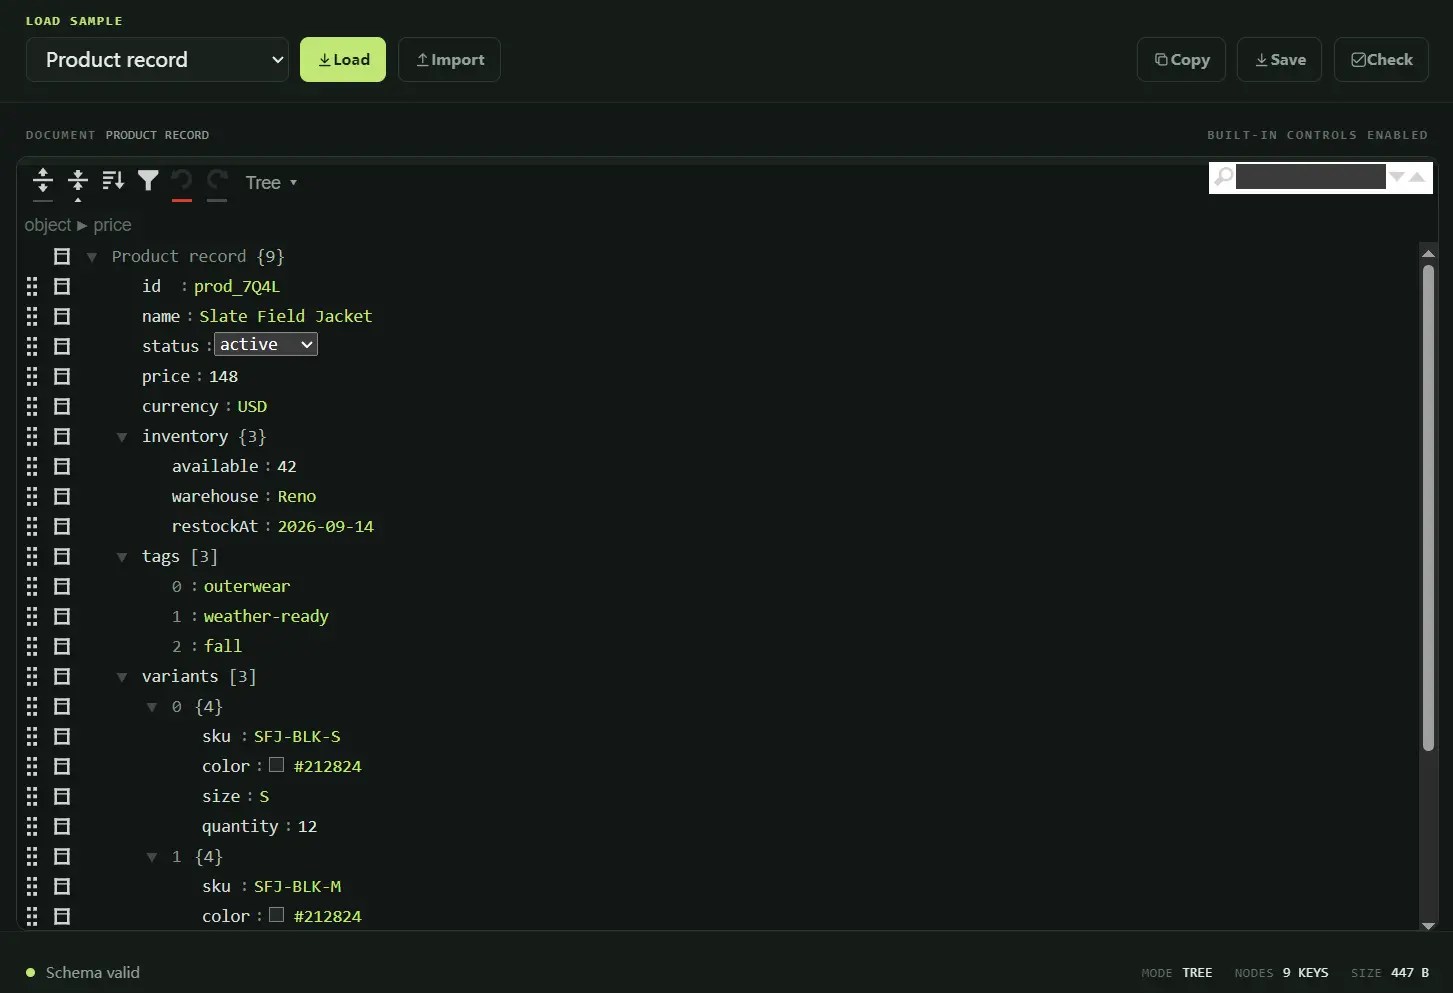
Task: Click drag handle of variants row
Action: pyautogui.click(x=32, y=676)
